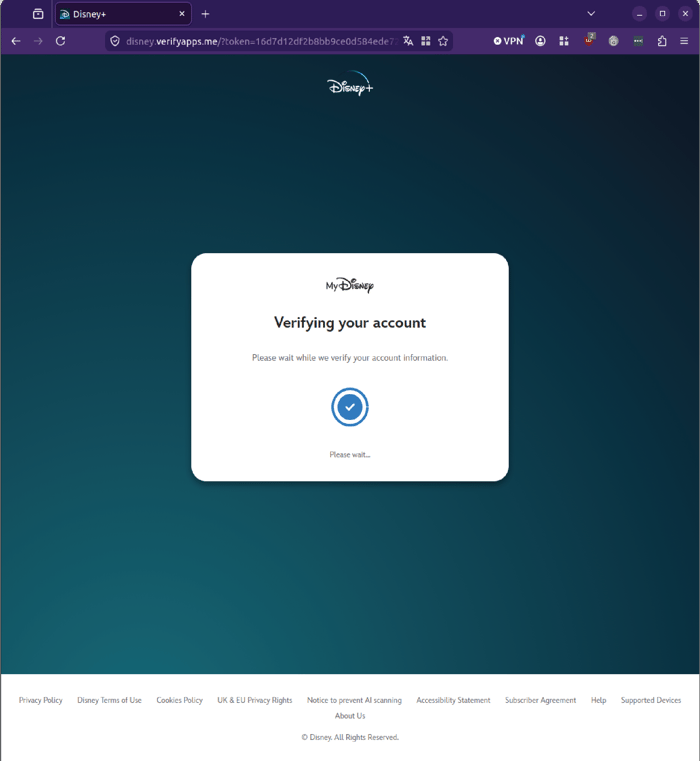Open the Supported Devices link

click(x=651, y=700)
